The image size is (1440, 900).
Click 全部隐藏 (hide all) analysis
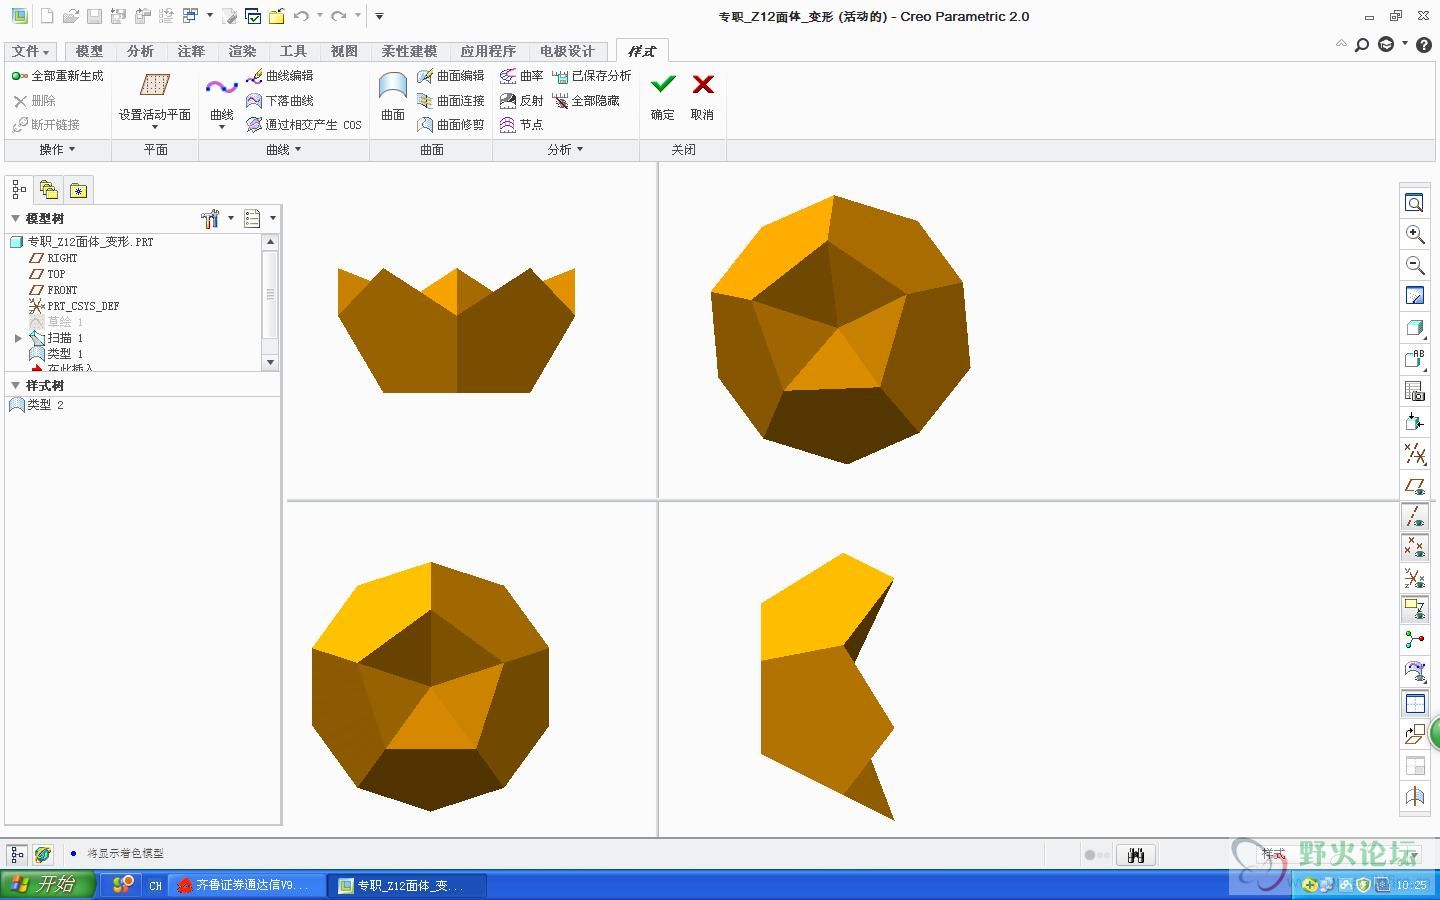586,100
